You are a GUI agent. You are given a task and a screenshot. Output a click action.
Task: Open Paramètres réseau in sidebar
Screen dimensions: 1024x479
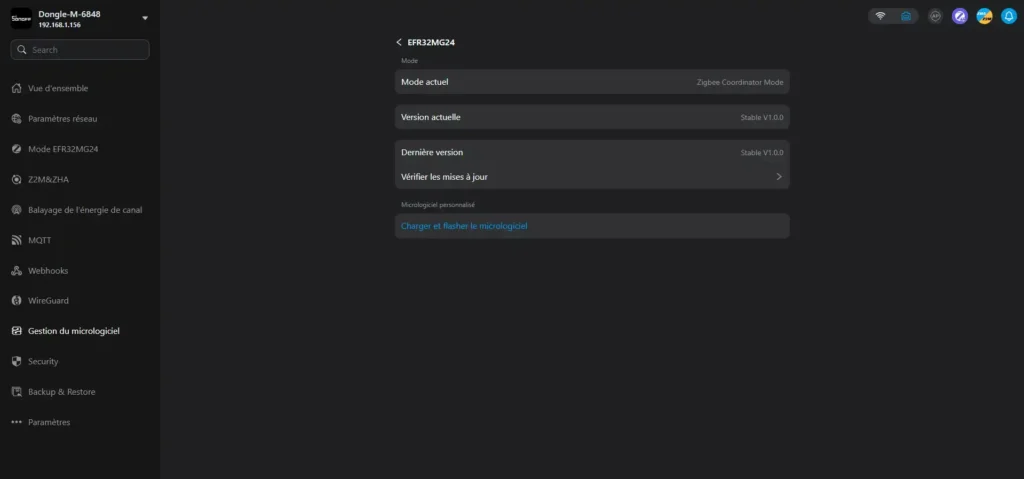62,119
